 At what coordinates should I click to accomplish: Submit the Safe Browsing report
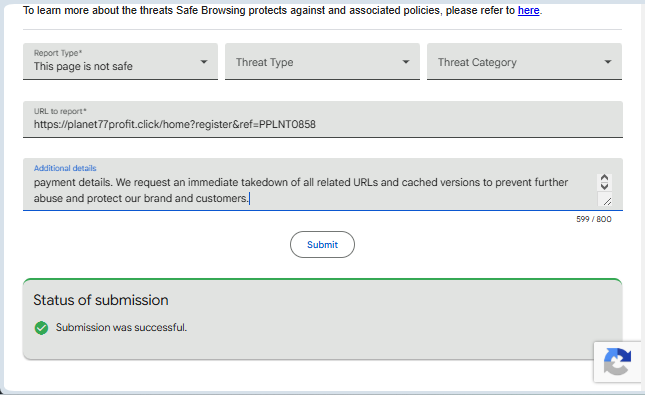click(x=322, y=244)
